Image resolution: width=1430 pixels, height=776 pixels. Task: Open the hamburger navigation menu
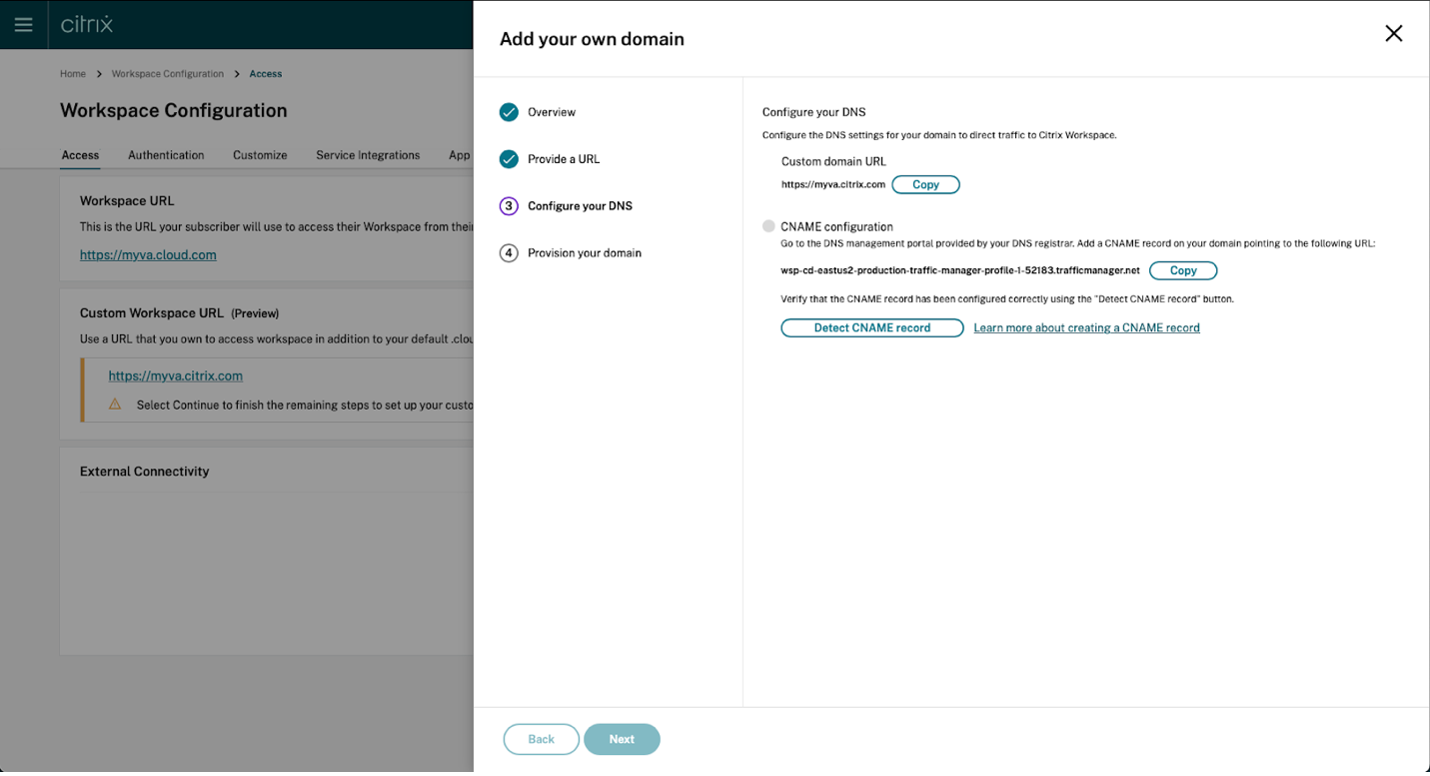coord(23,25)
